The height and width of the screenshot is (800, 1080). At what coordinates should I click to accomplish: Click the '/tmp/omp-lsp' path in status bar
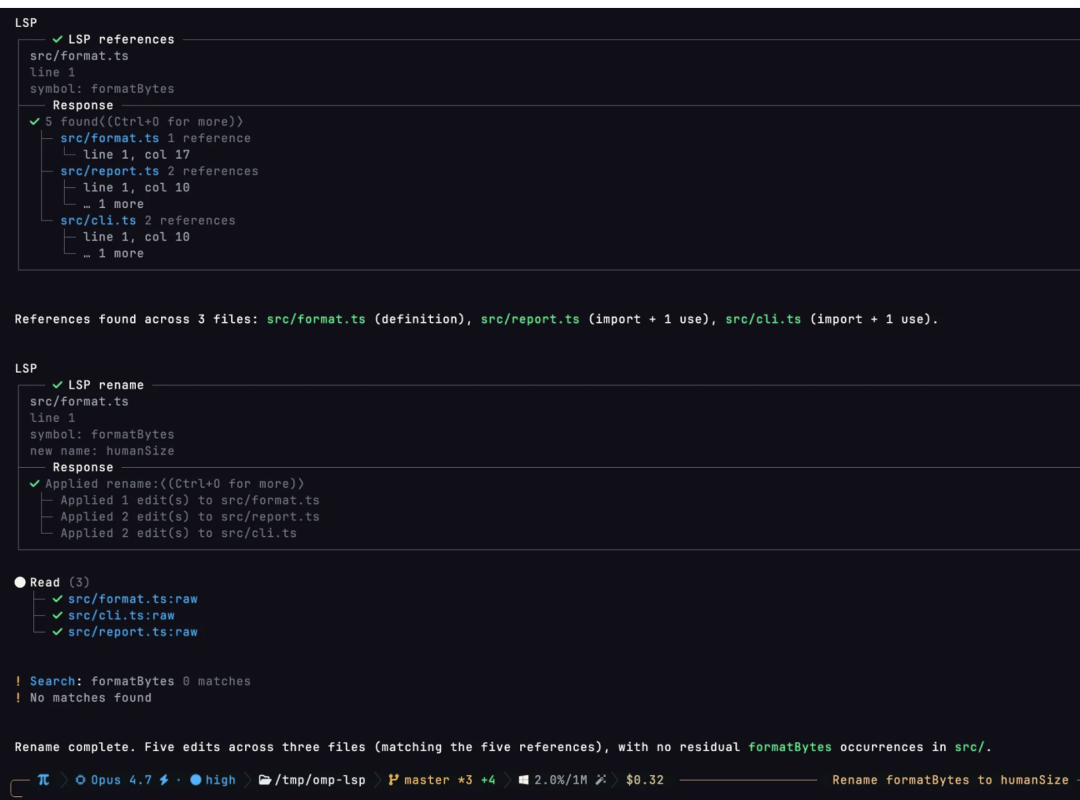pyautogui.click(x=320, y=780)
